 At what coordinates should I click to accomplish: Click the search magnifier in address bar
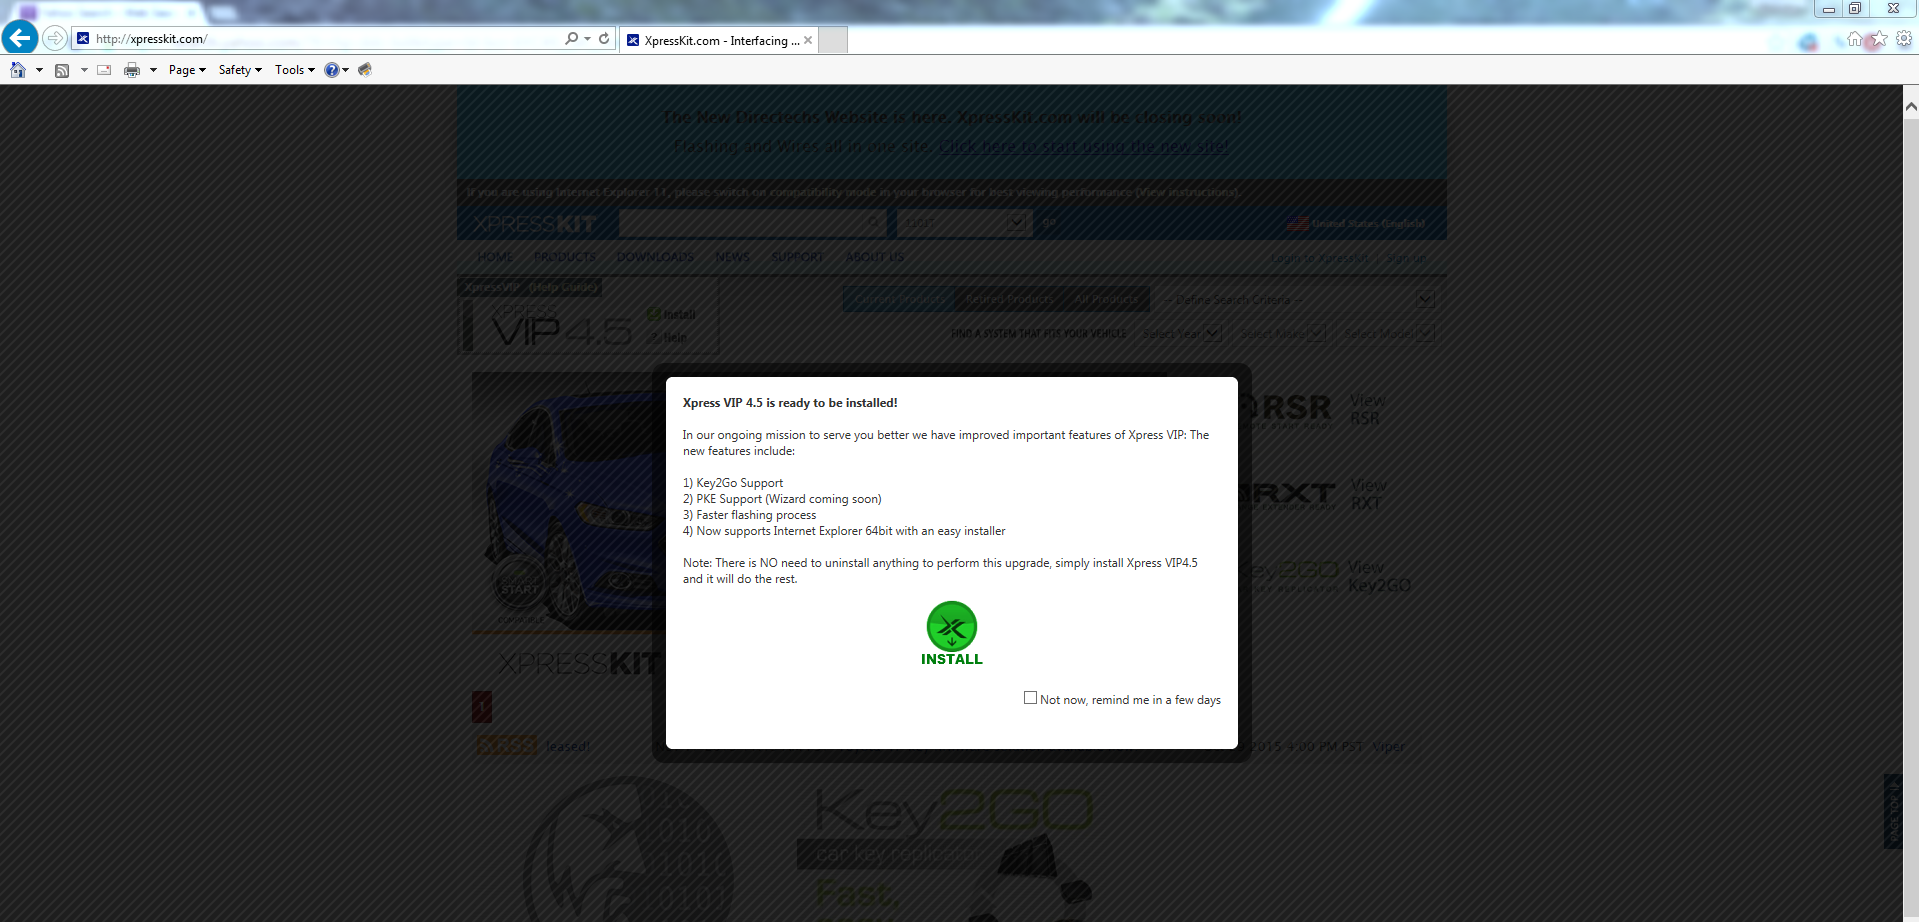point(571,38)
